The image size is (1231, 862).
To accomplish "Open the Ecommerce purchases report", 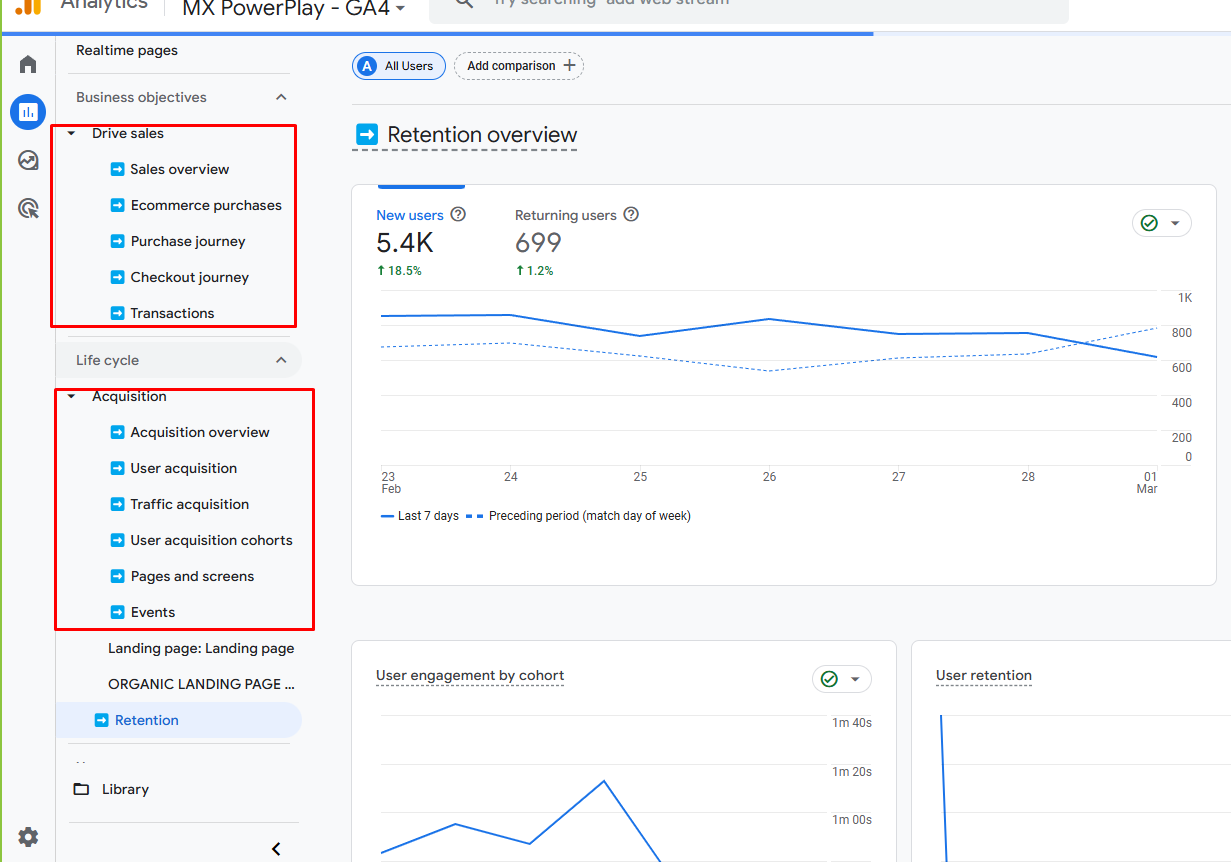I will (x=206, y=205).
